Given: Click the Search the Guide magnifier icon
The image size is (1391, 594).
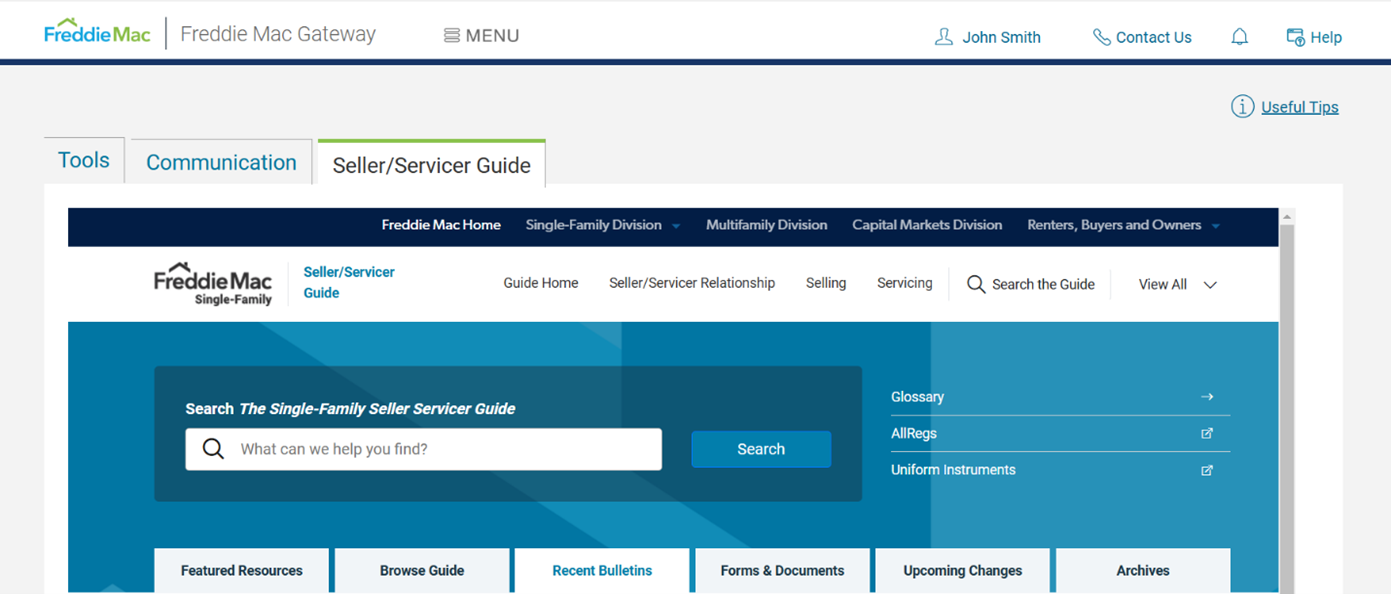Looking at the screenshot, I should click(x=976, y=284).
